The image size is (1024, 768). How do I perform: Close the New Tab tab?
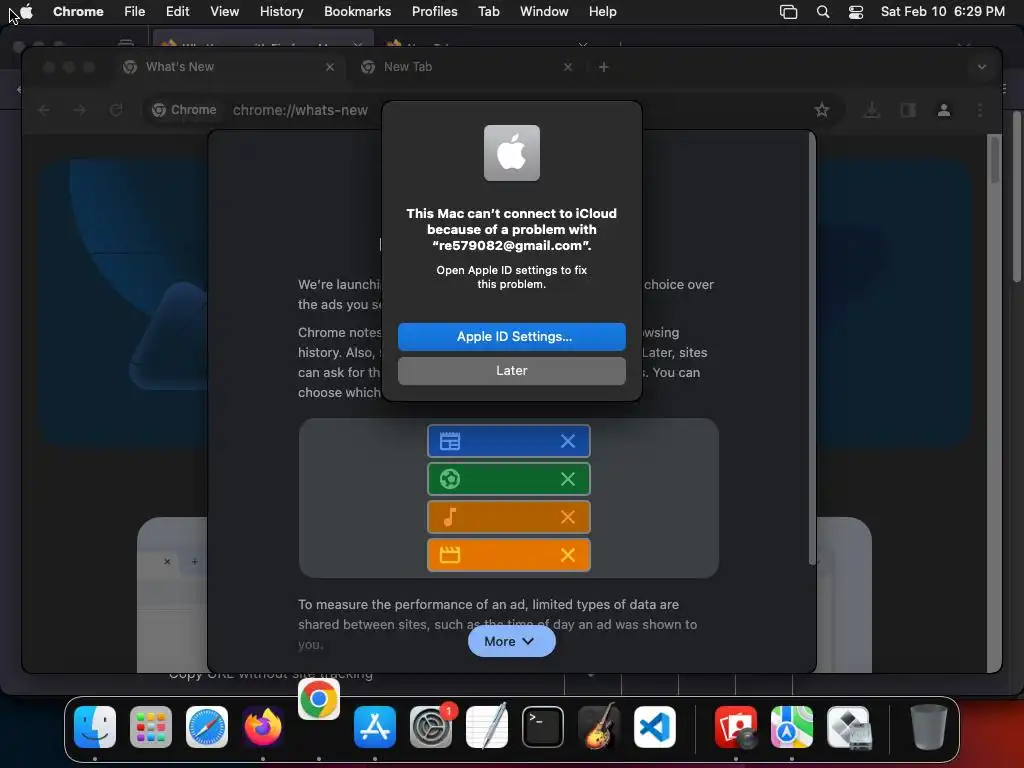click(x=568, y=67)
